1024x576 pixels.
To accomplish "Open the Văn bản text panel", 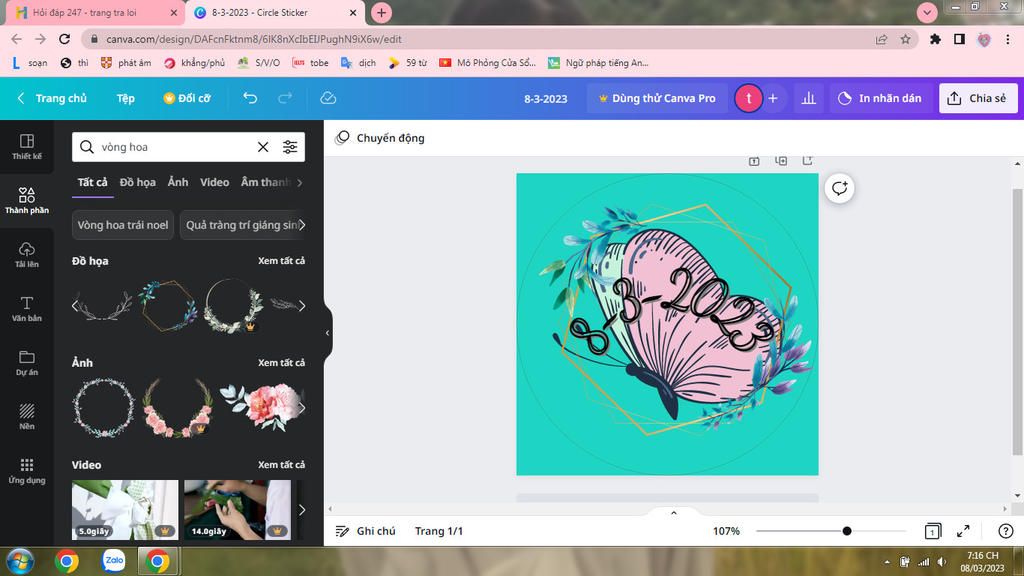I will tap(27, 309).
